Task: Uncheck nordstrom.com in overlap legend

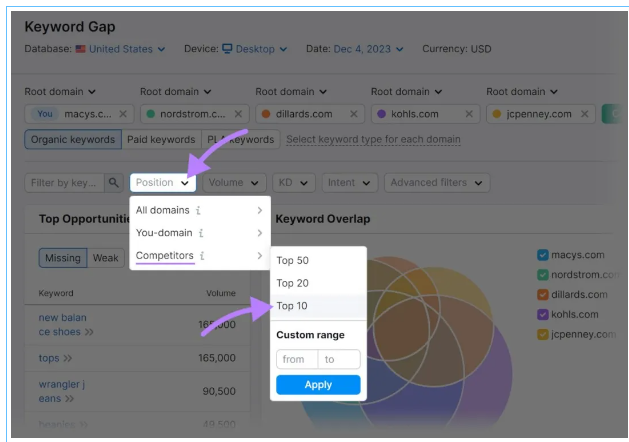Action: 543,275
